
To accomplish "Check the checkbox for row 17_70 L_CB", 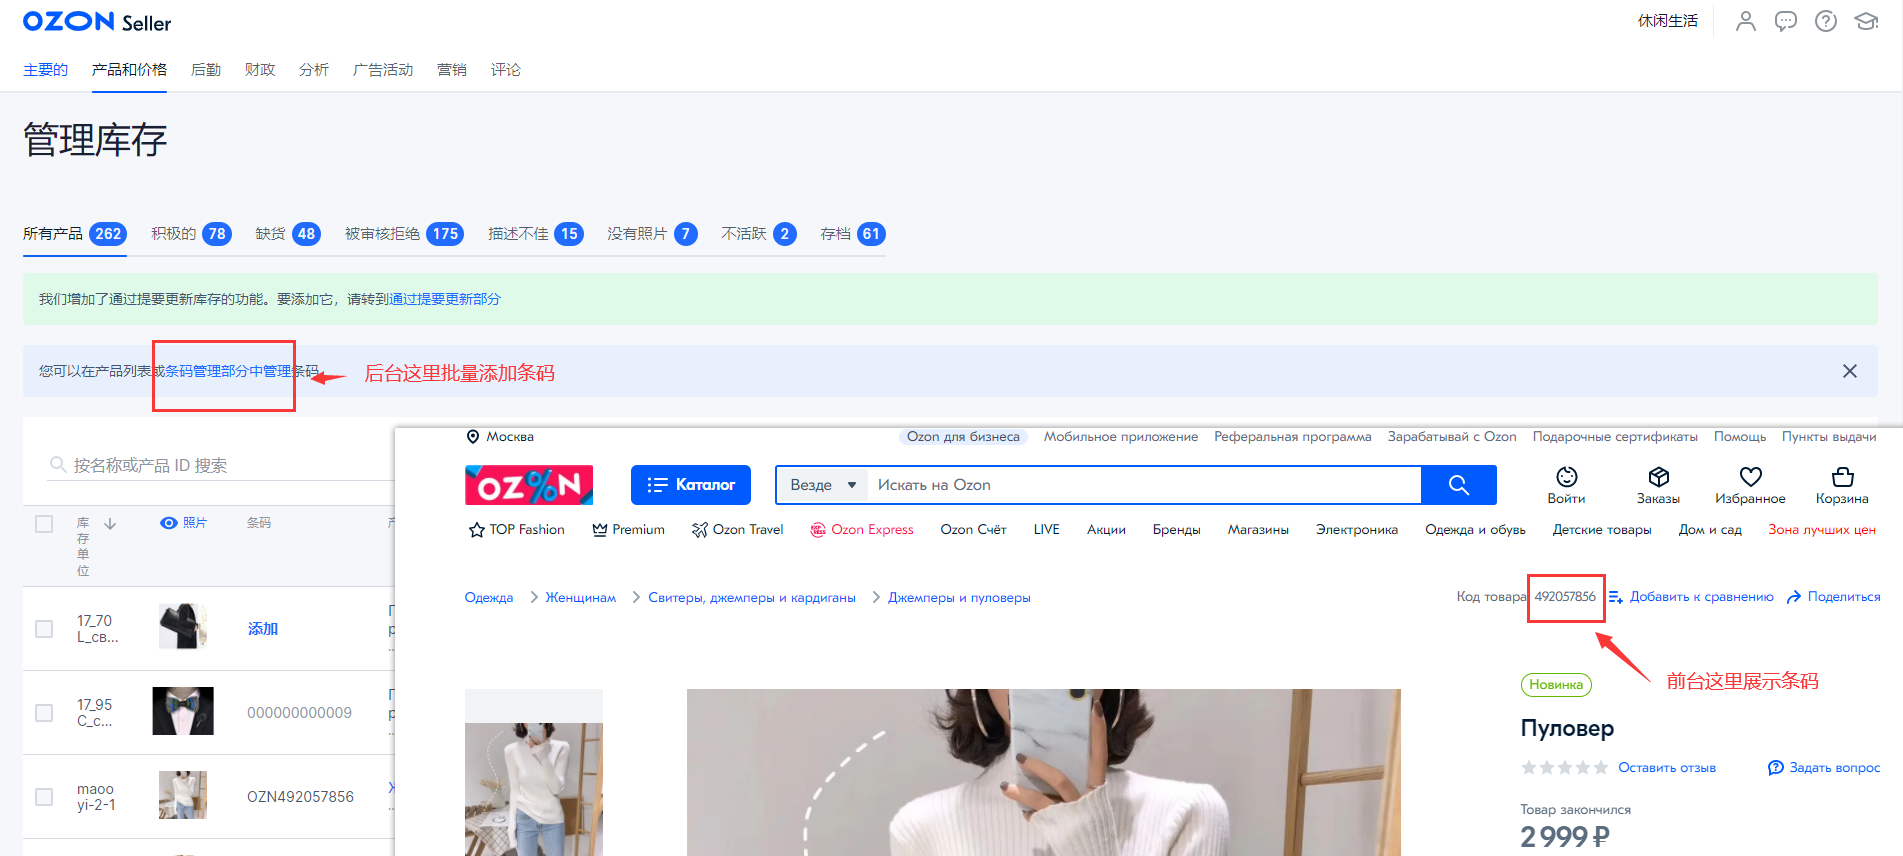I will [x=44, y=629].
